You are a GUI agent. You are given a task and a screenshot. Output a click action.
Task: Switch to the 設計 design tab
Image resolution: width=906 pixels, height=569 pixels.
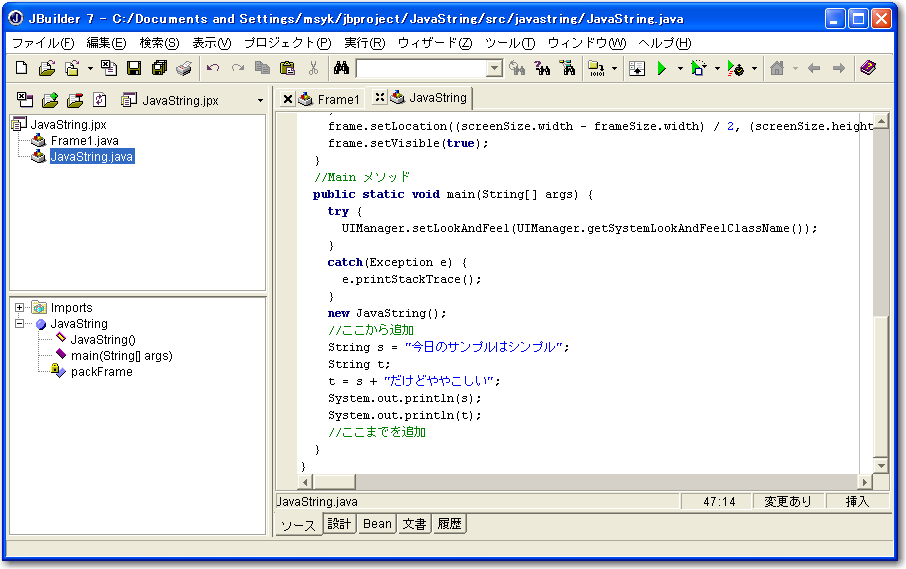(340, 524)
